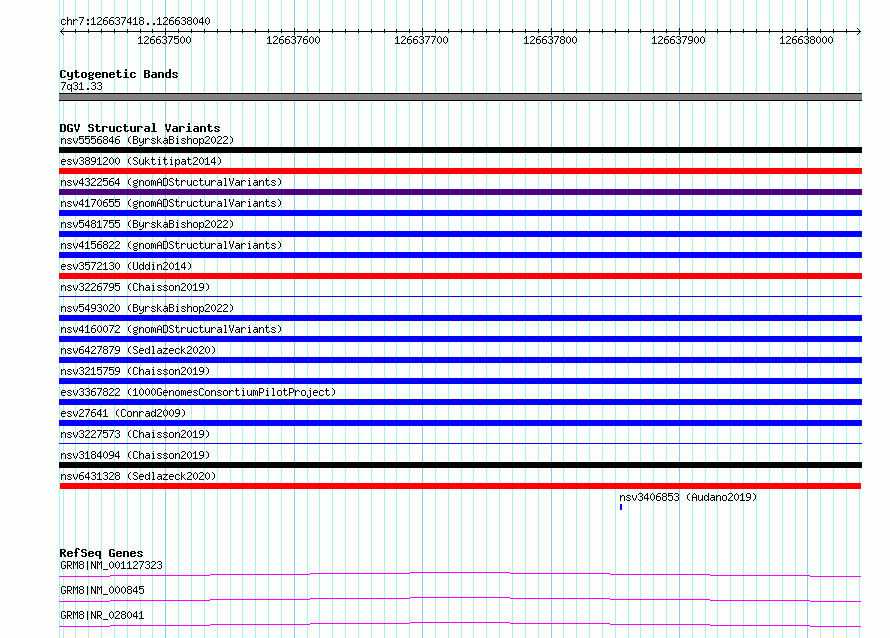Open the esv27641 (Conrad2009) variant label
The width and height of the screenshot is (890, 638).
pos(123,413)
